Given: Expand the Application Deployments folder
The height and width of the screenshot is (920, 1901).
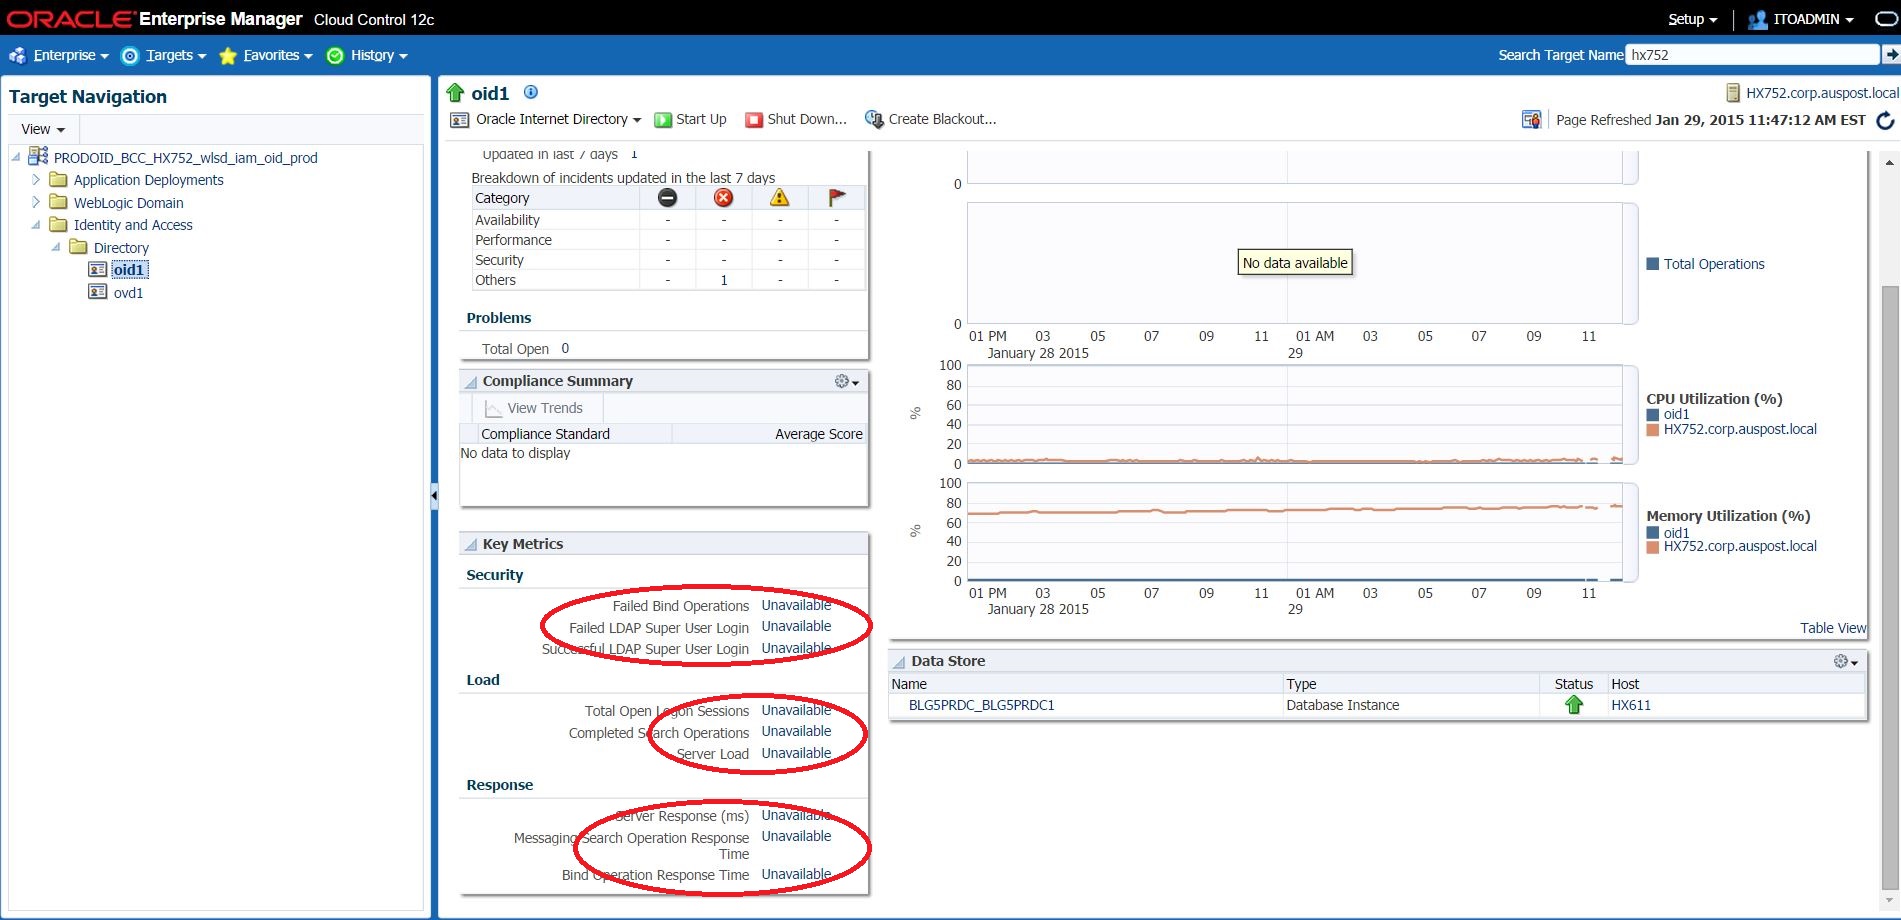Looking at the screenshot, I should coord(36,180).
